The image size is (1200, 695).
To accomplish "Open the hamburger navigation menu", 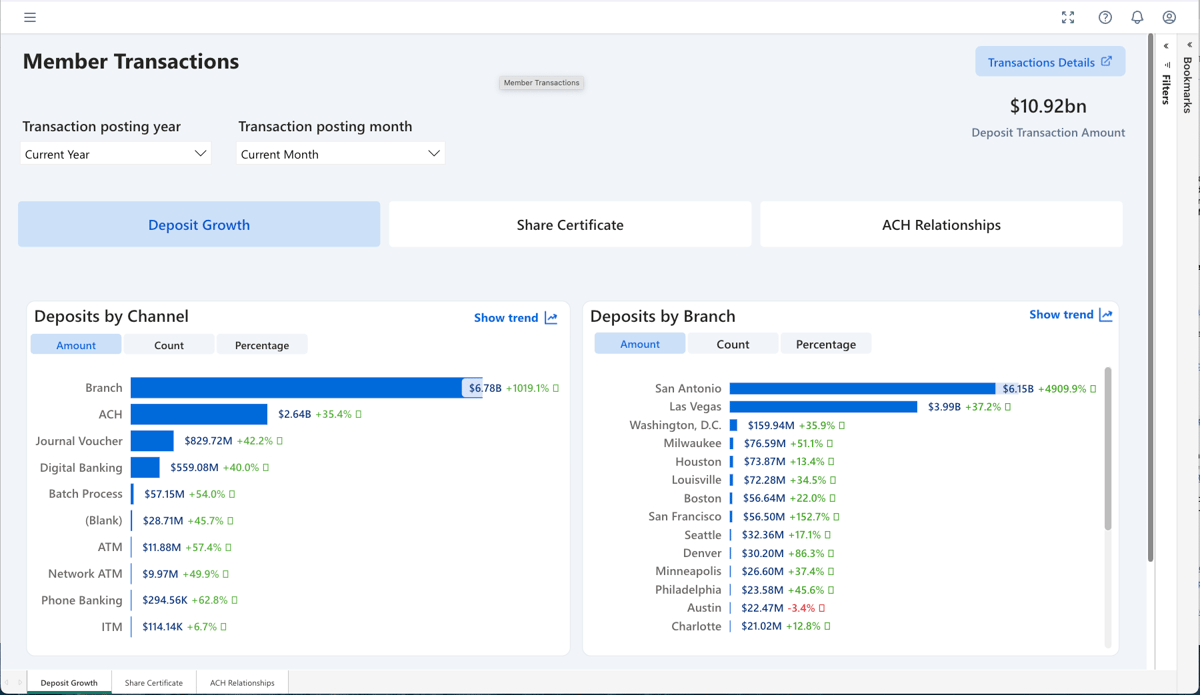I will coord(30,17).
